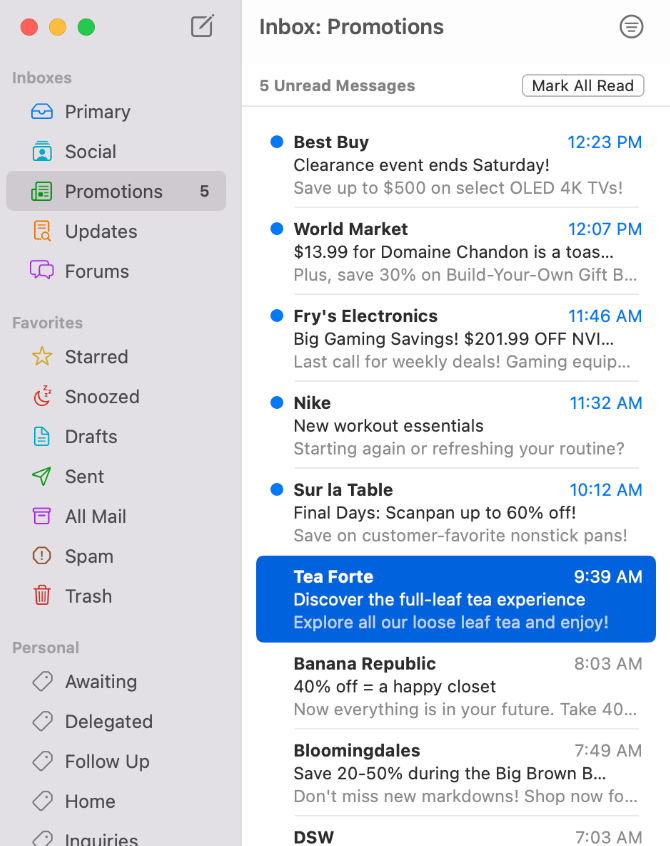Click the unread dot on Fry's Electronics
670x846 pixels.
[277, 316]
